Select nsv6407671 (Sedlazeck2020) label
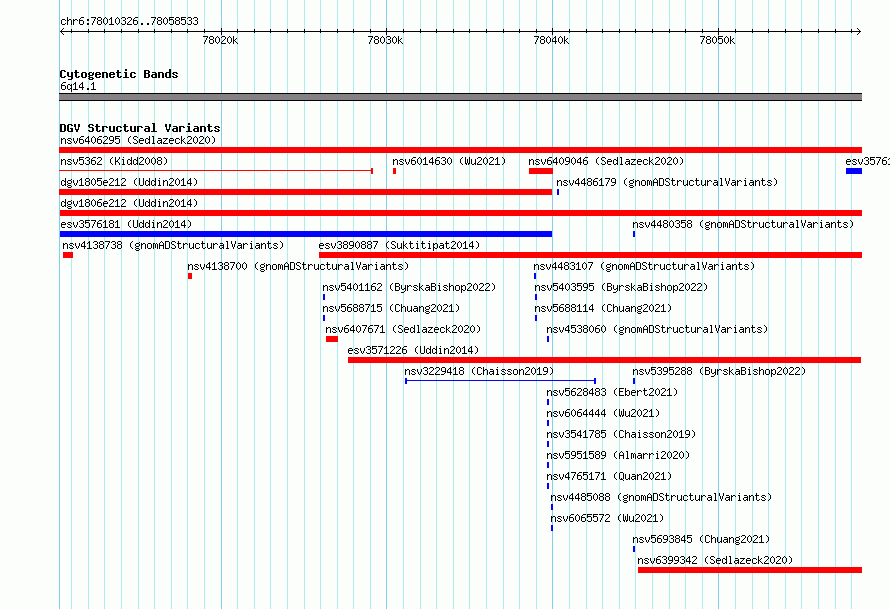890x609 pixels. 403,329
